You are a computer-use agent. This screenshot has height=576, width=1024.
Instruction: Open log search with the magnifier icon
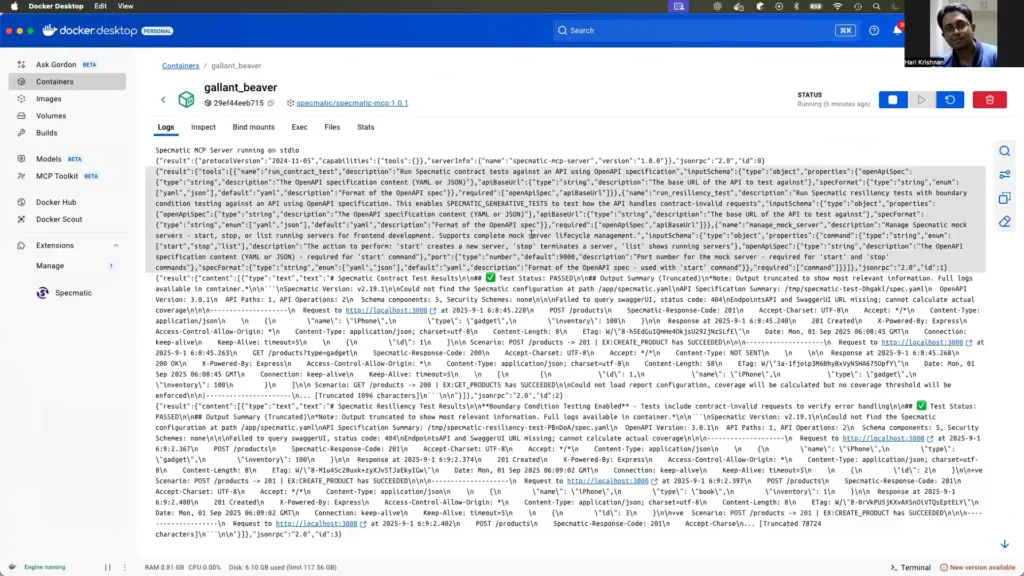pyautogui.click(x=1005, y=151)
